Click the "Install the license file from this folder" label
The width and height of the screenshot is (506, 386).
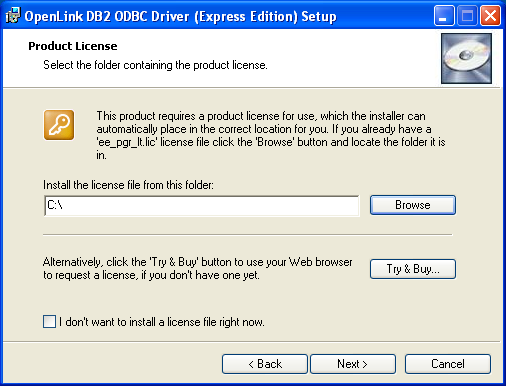click(128, 185)
